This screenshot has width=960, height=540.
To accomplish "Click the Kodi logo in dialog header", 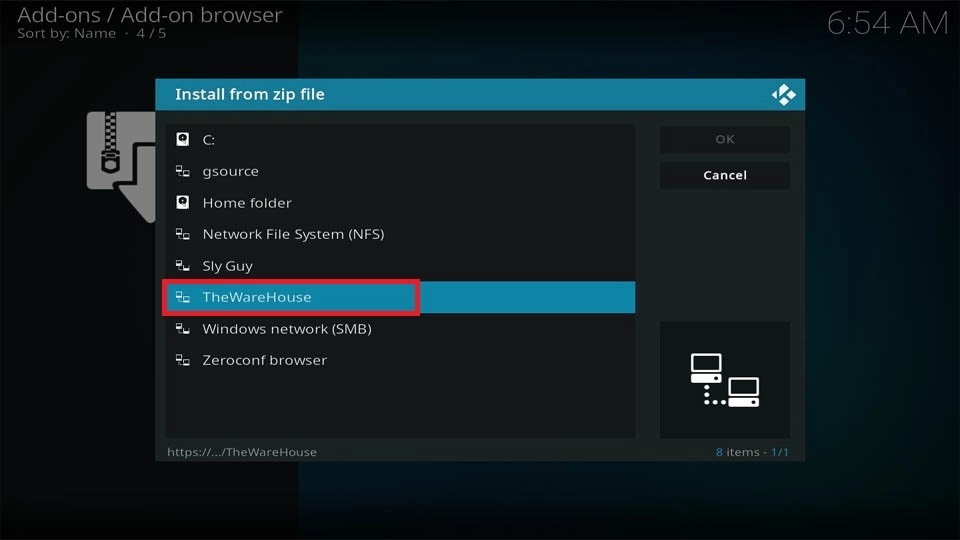I will (784, 95).
